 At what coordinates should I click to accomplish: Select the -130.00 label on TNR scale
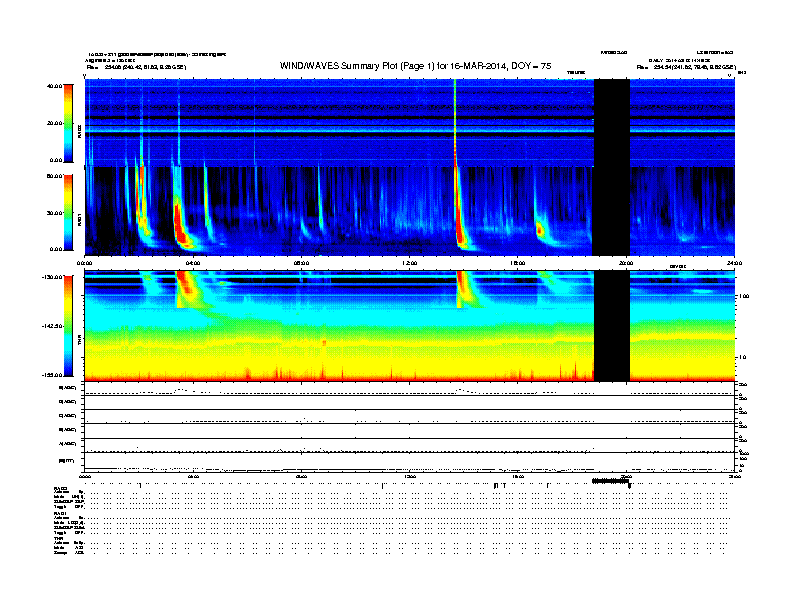click(52, 277)
